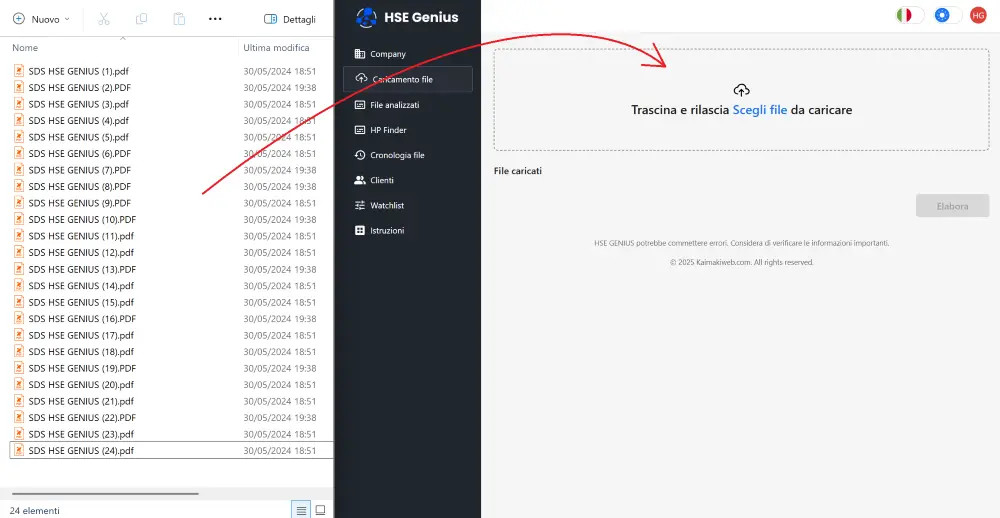Click the HSE Genius logo icon
Screen dimensions: 1000x518
tap(368, 17)
